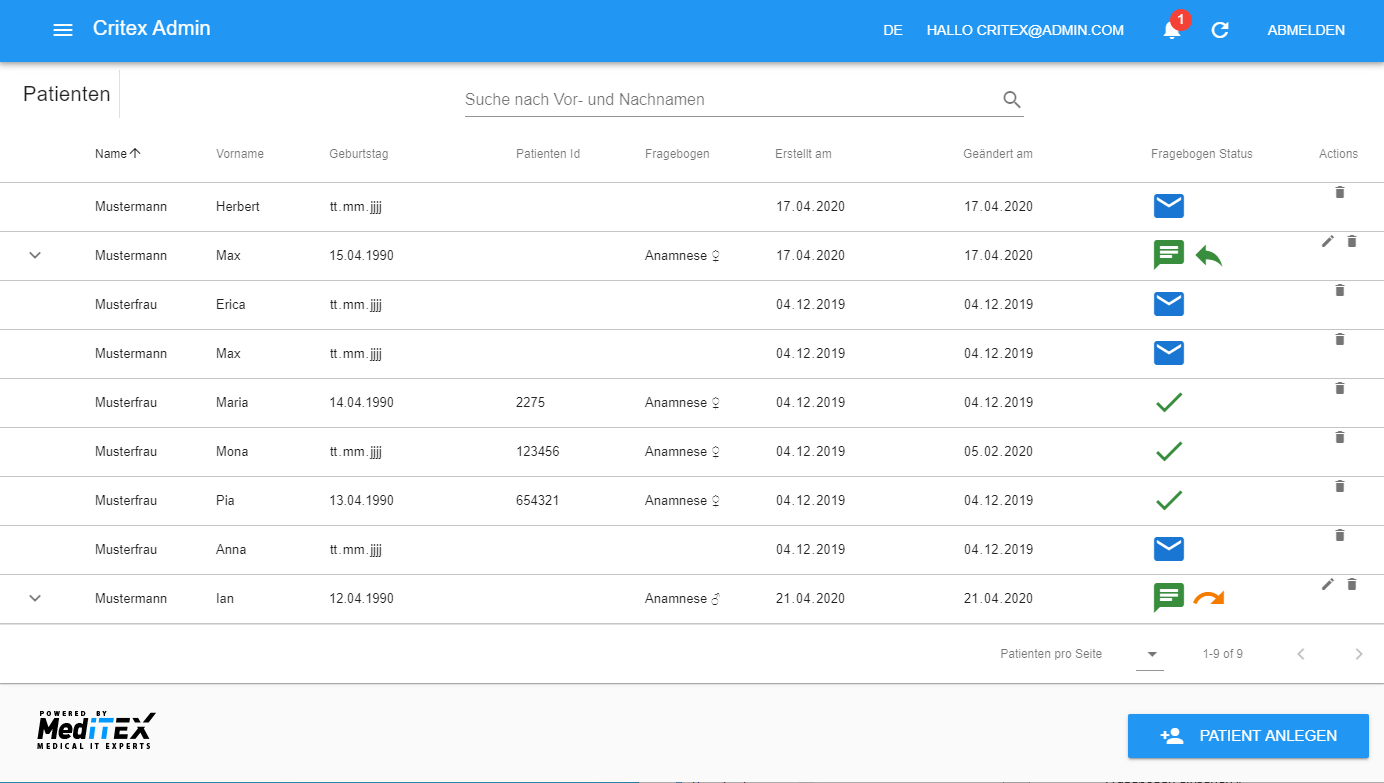Image resolution: width=1384 pixels, height=783 pixels.
Task: Switch language via DE button
Action: [x=893, y=30]
